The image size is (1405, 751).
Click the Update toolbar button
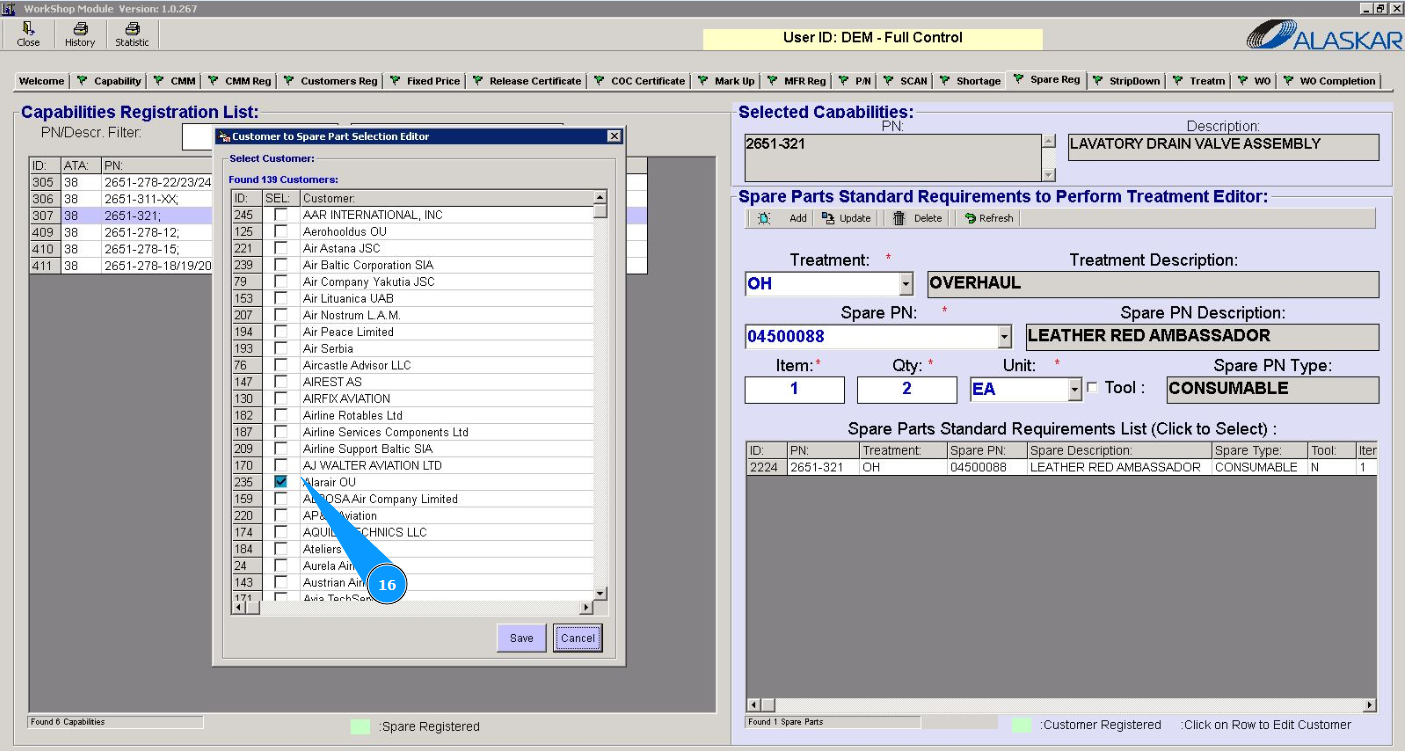(846, 218)
